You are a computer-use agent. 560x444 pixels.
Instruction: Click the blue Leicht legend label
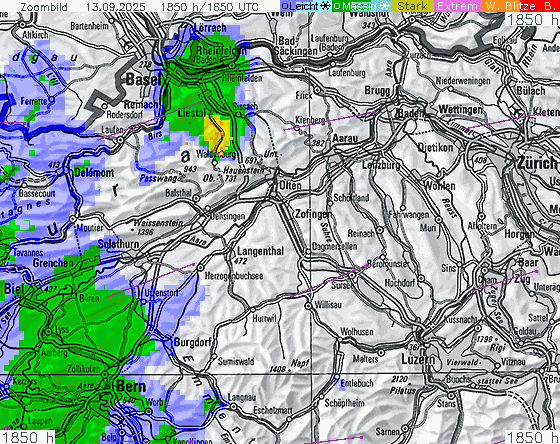(x=304, y=6)
